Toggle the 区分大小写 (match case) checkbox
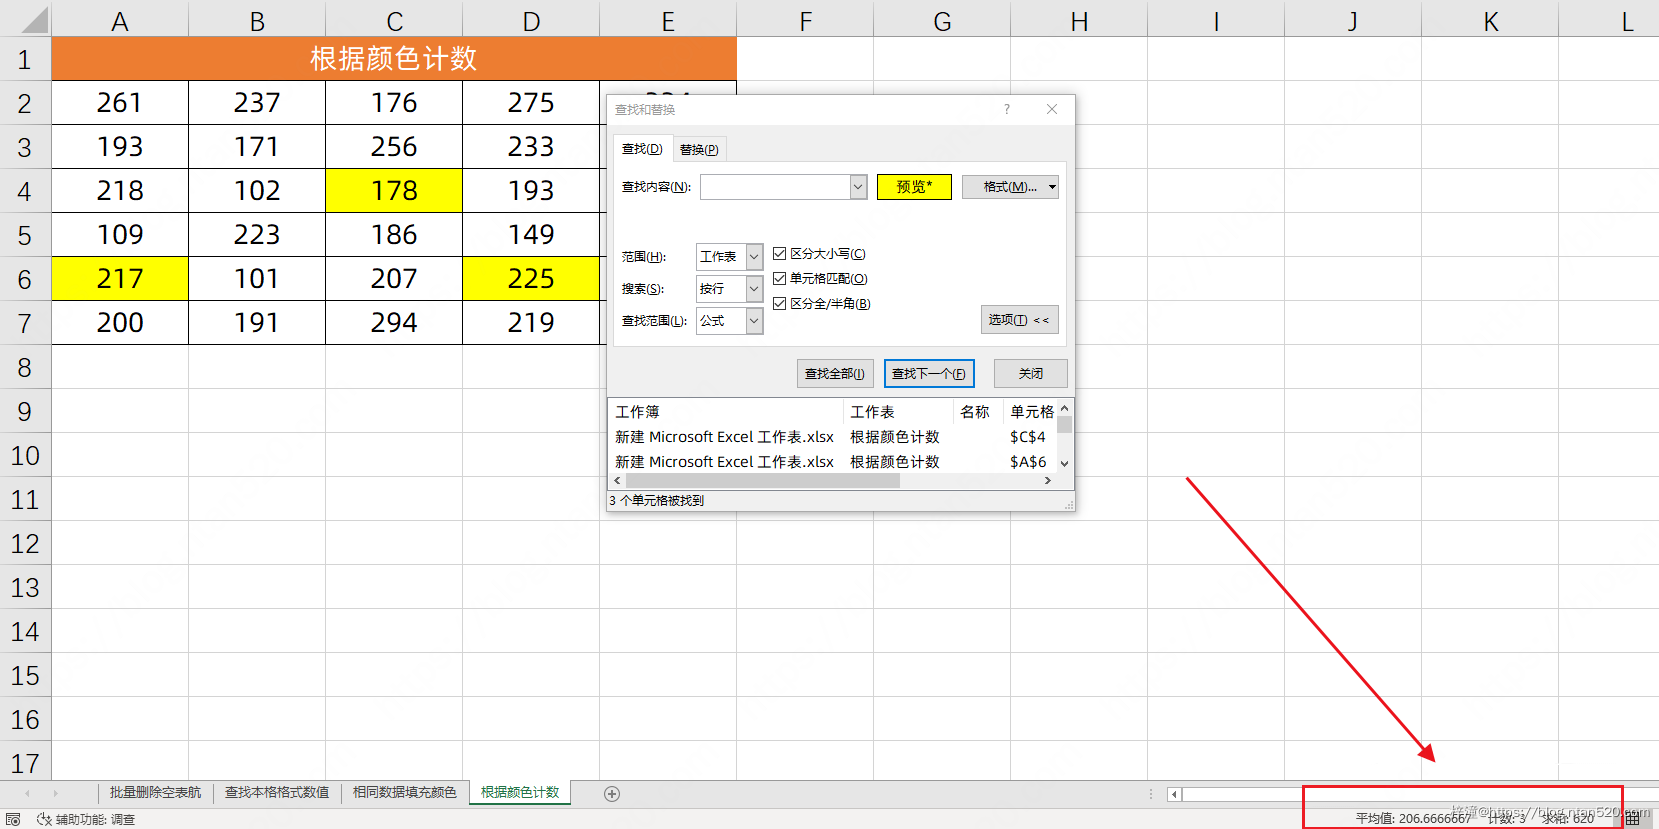 click(780, 254)
